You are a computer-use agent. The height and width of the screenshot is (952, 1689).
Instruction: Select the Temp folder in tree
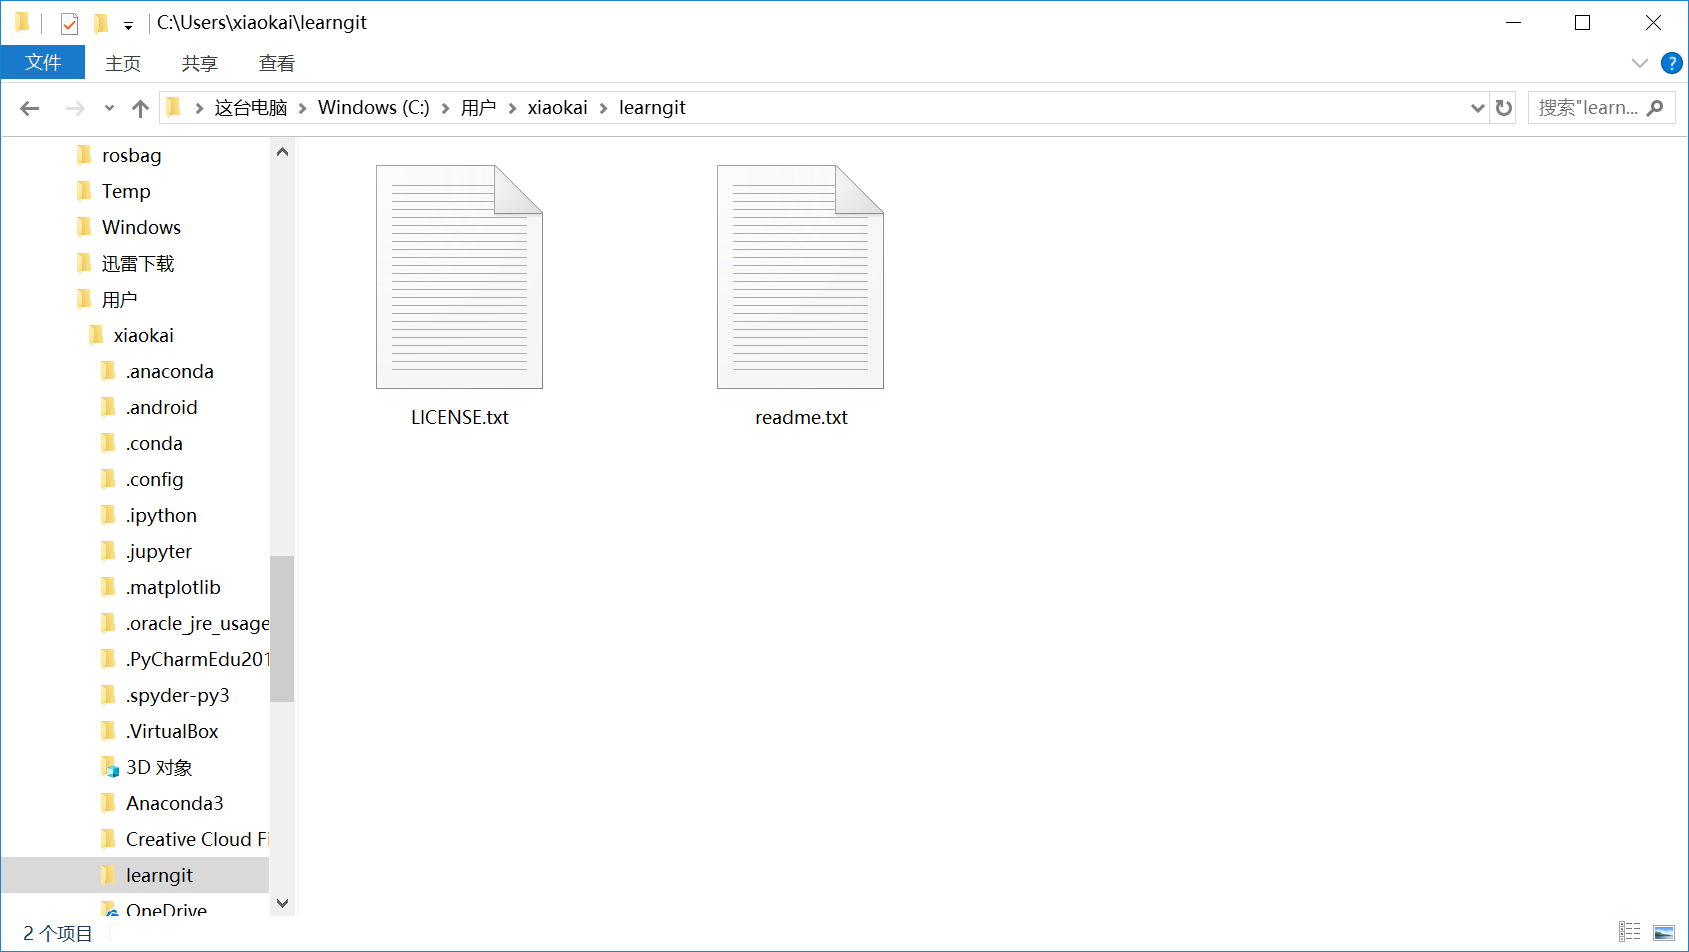(126, 191)
